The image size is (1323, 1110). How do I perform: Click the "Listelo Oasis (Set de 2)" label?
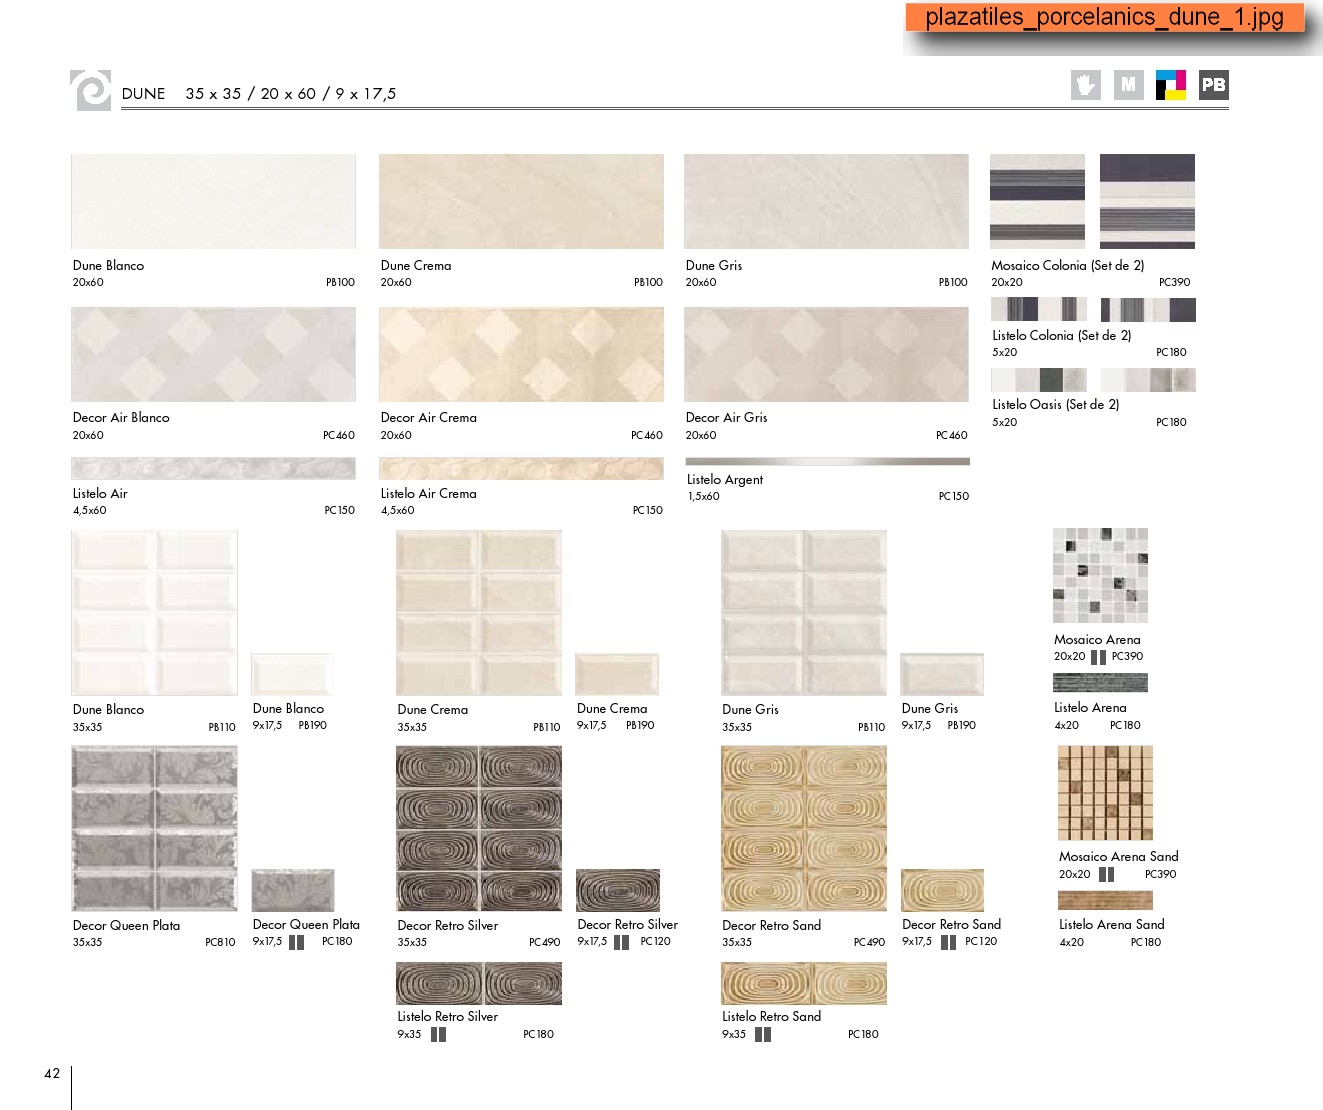[x=1055, y=405]
